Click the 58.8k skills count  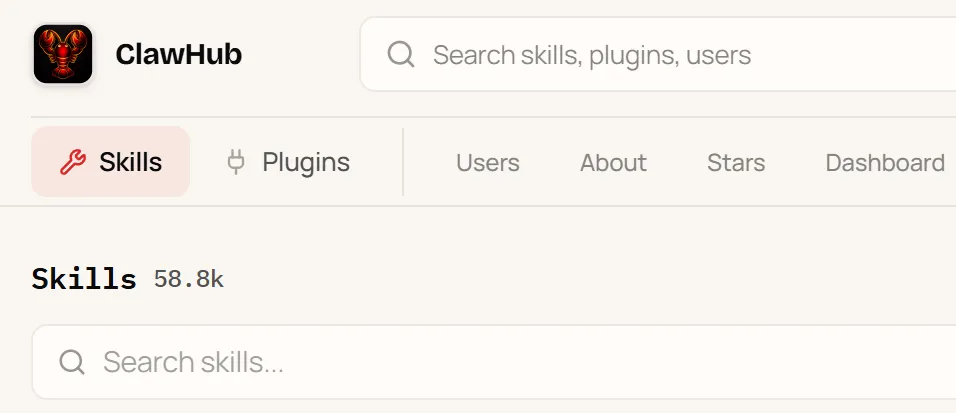coord(189,279)
